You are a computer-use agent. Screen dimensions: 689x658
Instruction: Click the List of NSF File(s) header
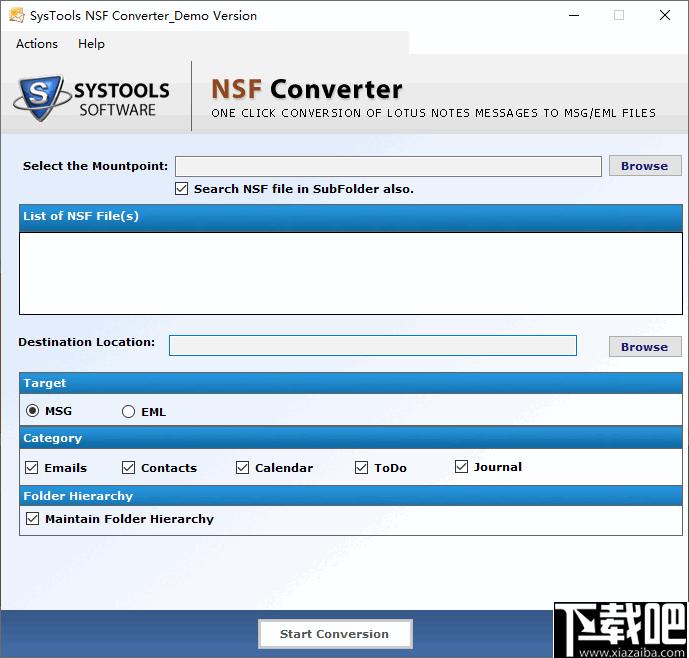point(351,217)
